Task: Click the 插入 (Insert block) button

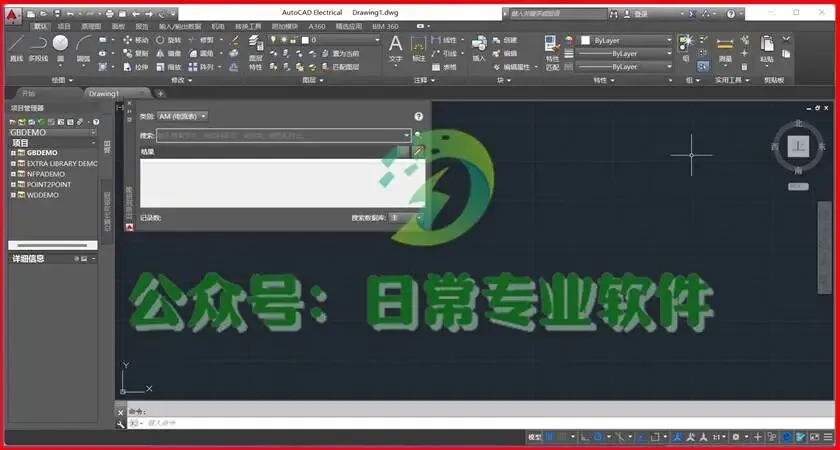Action: (x=479, y=49)
